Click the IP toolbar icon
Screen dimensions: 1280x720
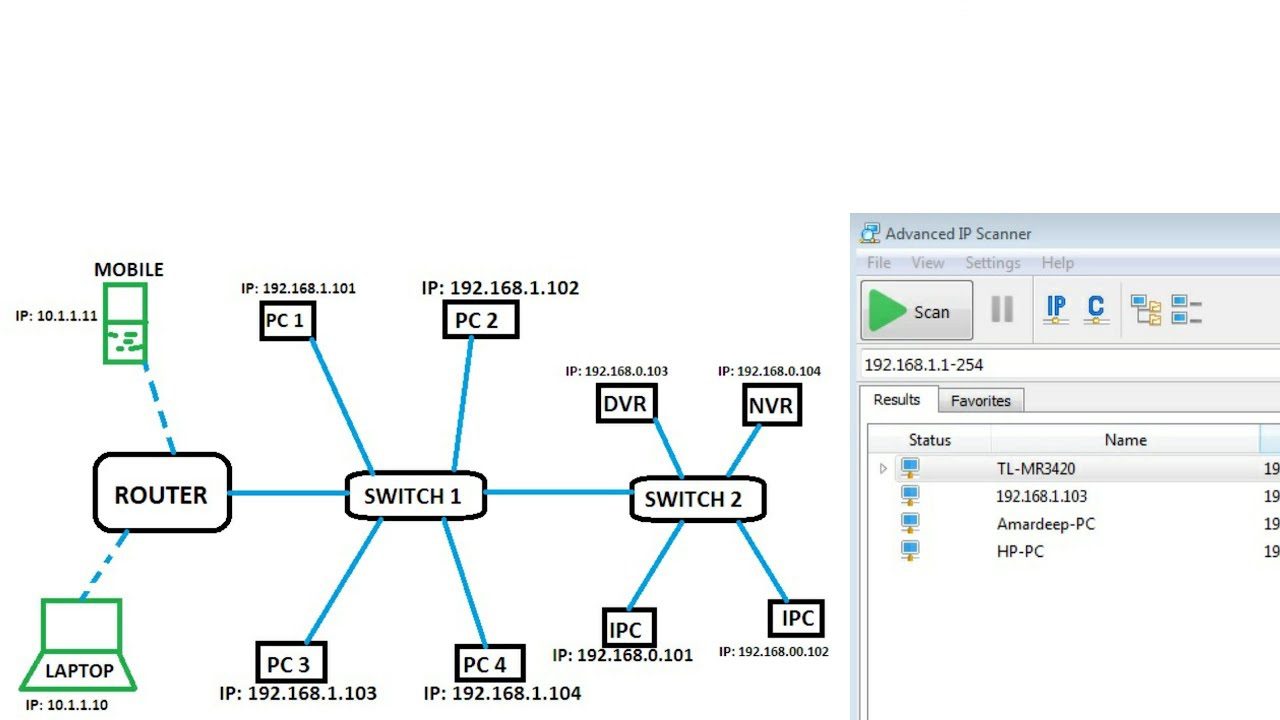[1056, 309]
